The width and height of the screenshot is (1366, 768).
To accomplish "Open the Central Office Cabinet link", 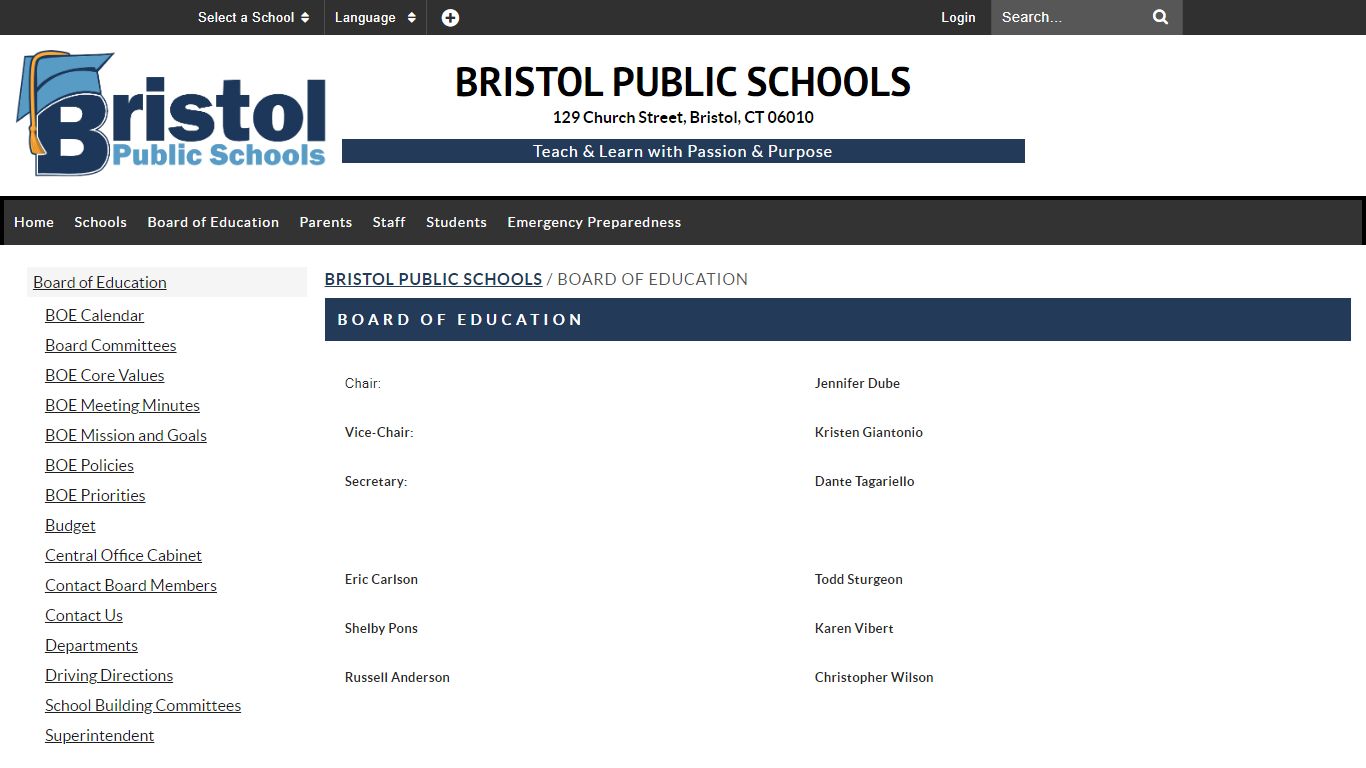I will tap(123, 555).
